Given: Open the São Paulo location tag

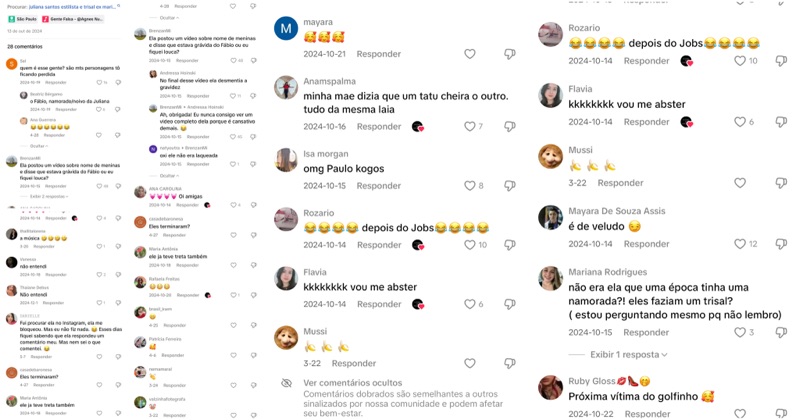Looking at the screenshot, I should point(23,19).
